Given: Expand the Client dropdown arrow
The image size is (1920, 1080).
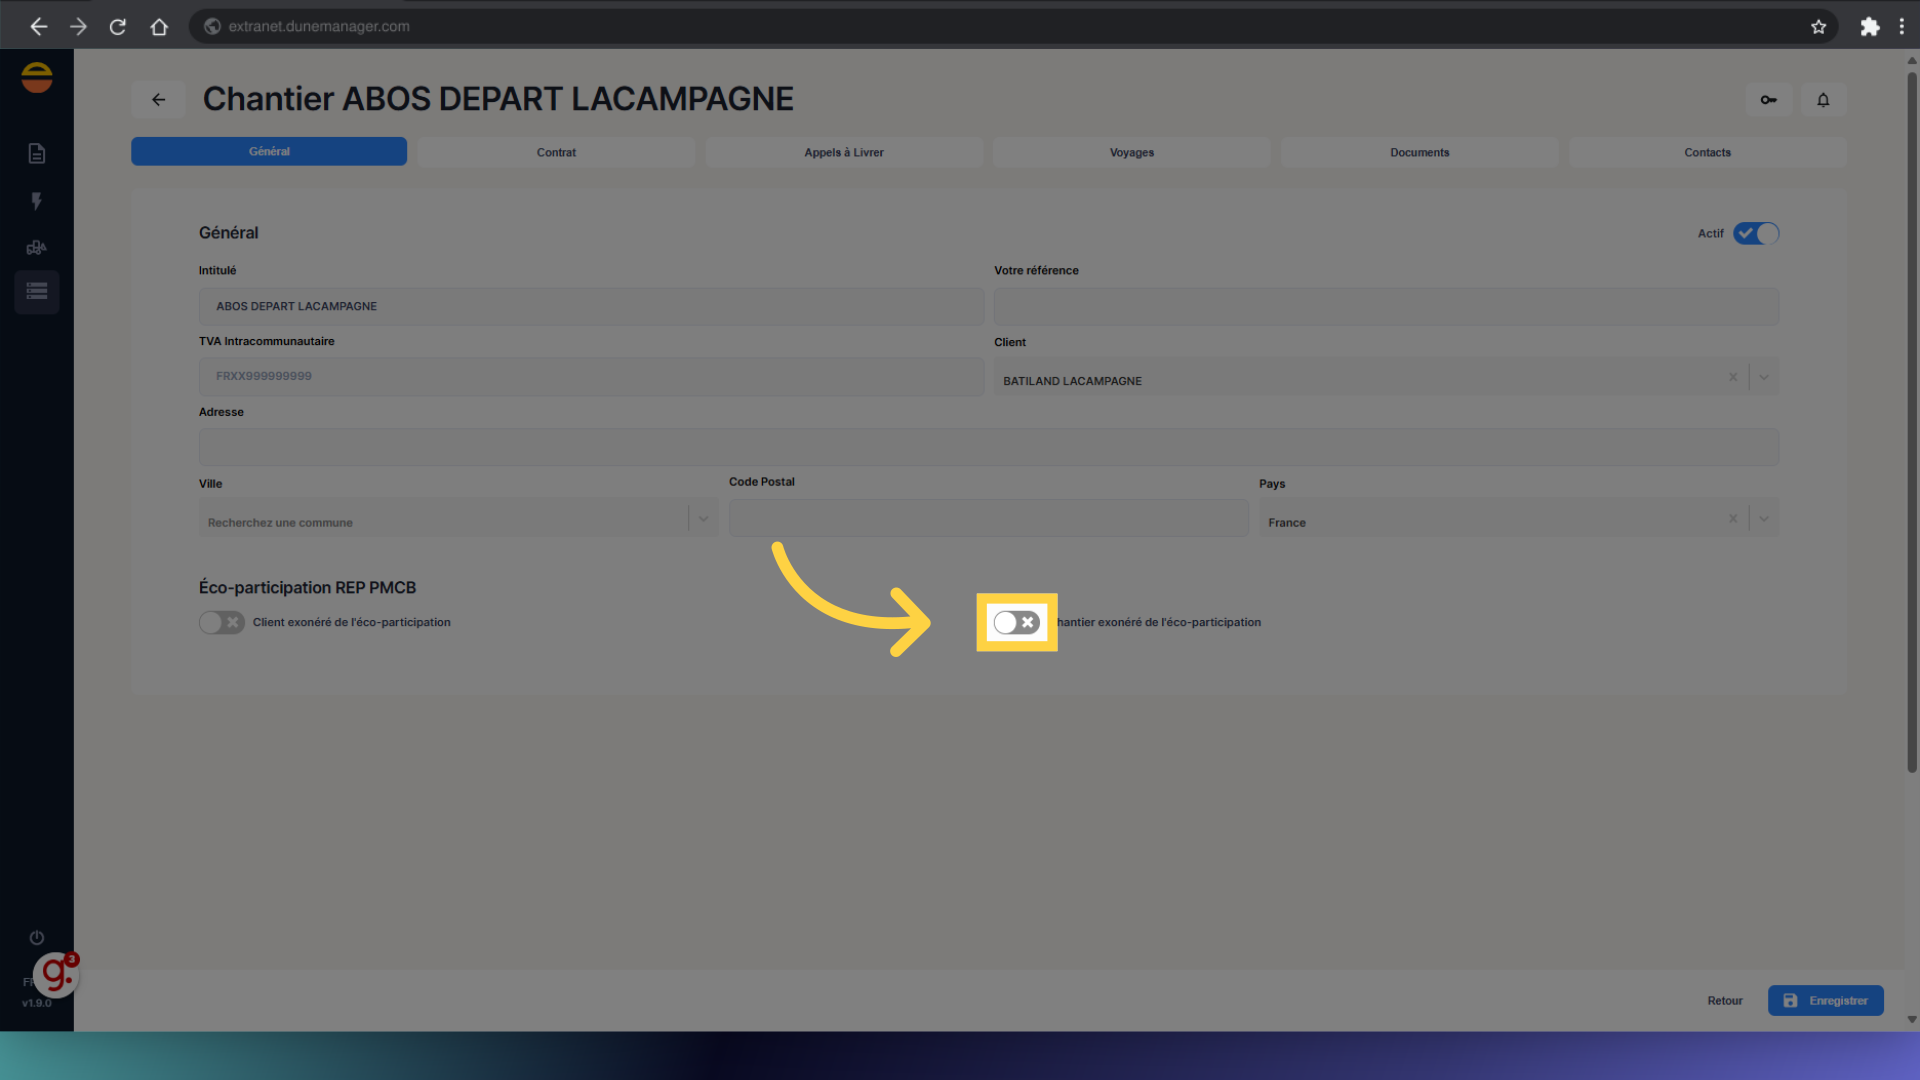Looking at the screenshot, I should click(1764, 378).
